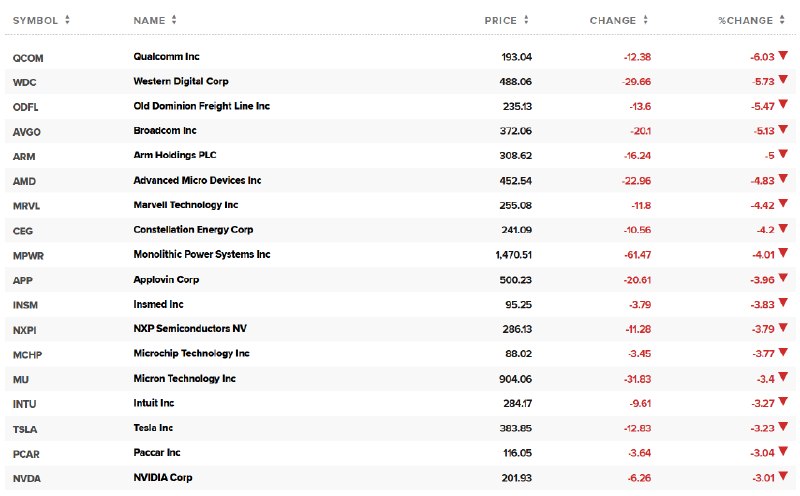Open Advanced Micro Devices Inc page
This screenshot has width=800, height=496.
tap(197, 180)
